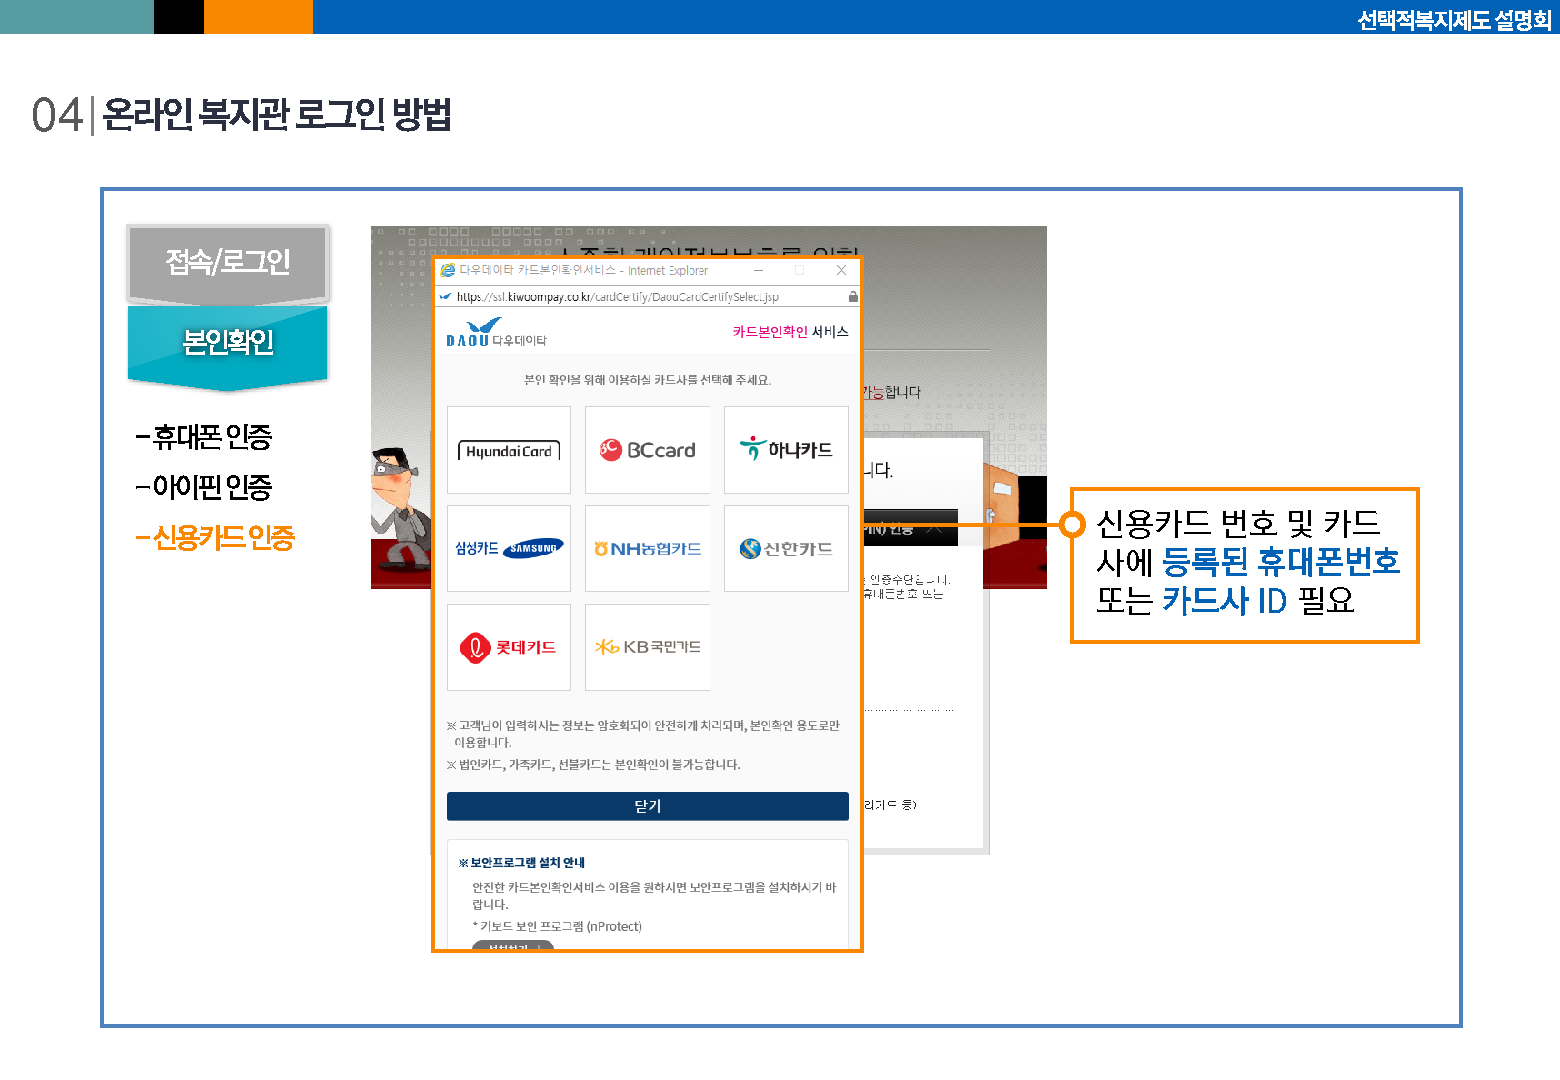Click the 키보드 보안 프로그램 (nProtect) line
Screen dimensions: 1560x1080
557,927
